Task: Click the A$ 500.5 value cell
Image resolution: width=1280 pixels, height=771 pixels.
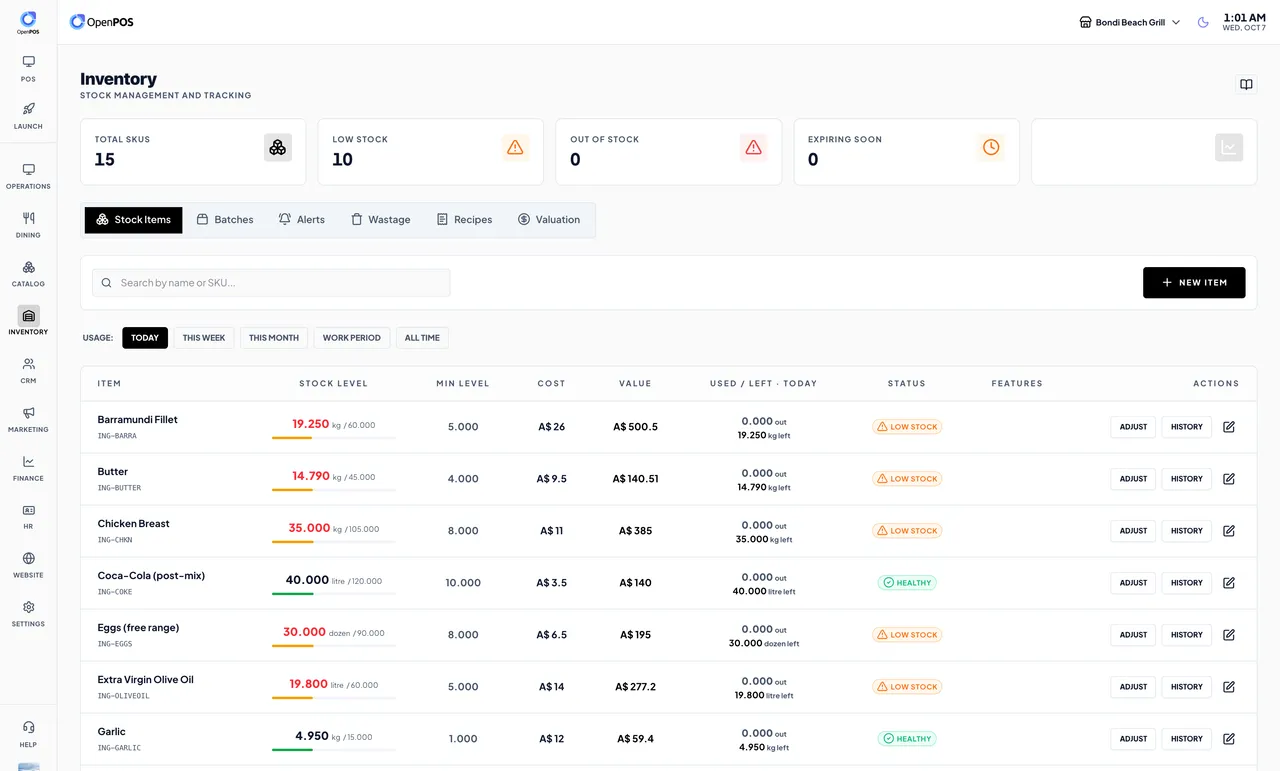Action: 635,427
